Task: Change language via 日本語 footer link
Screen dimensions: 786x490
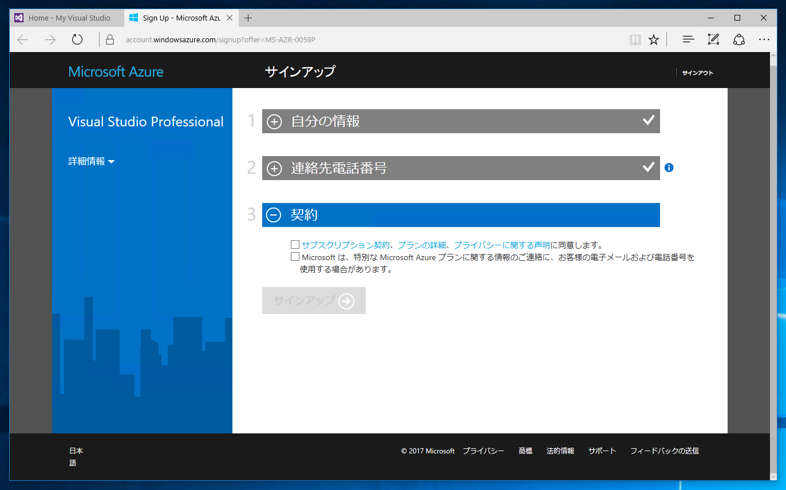Action: [x=76, y=456]
